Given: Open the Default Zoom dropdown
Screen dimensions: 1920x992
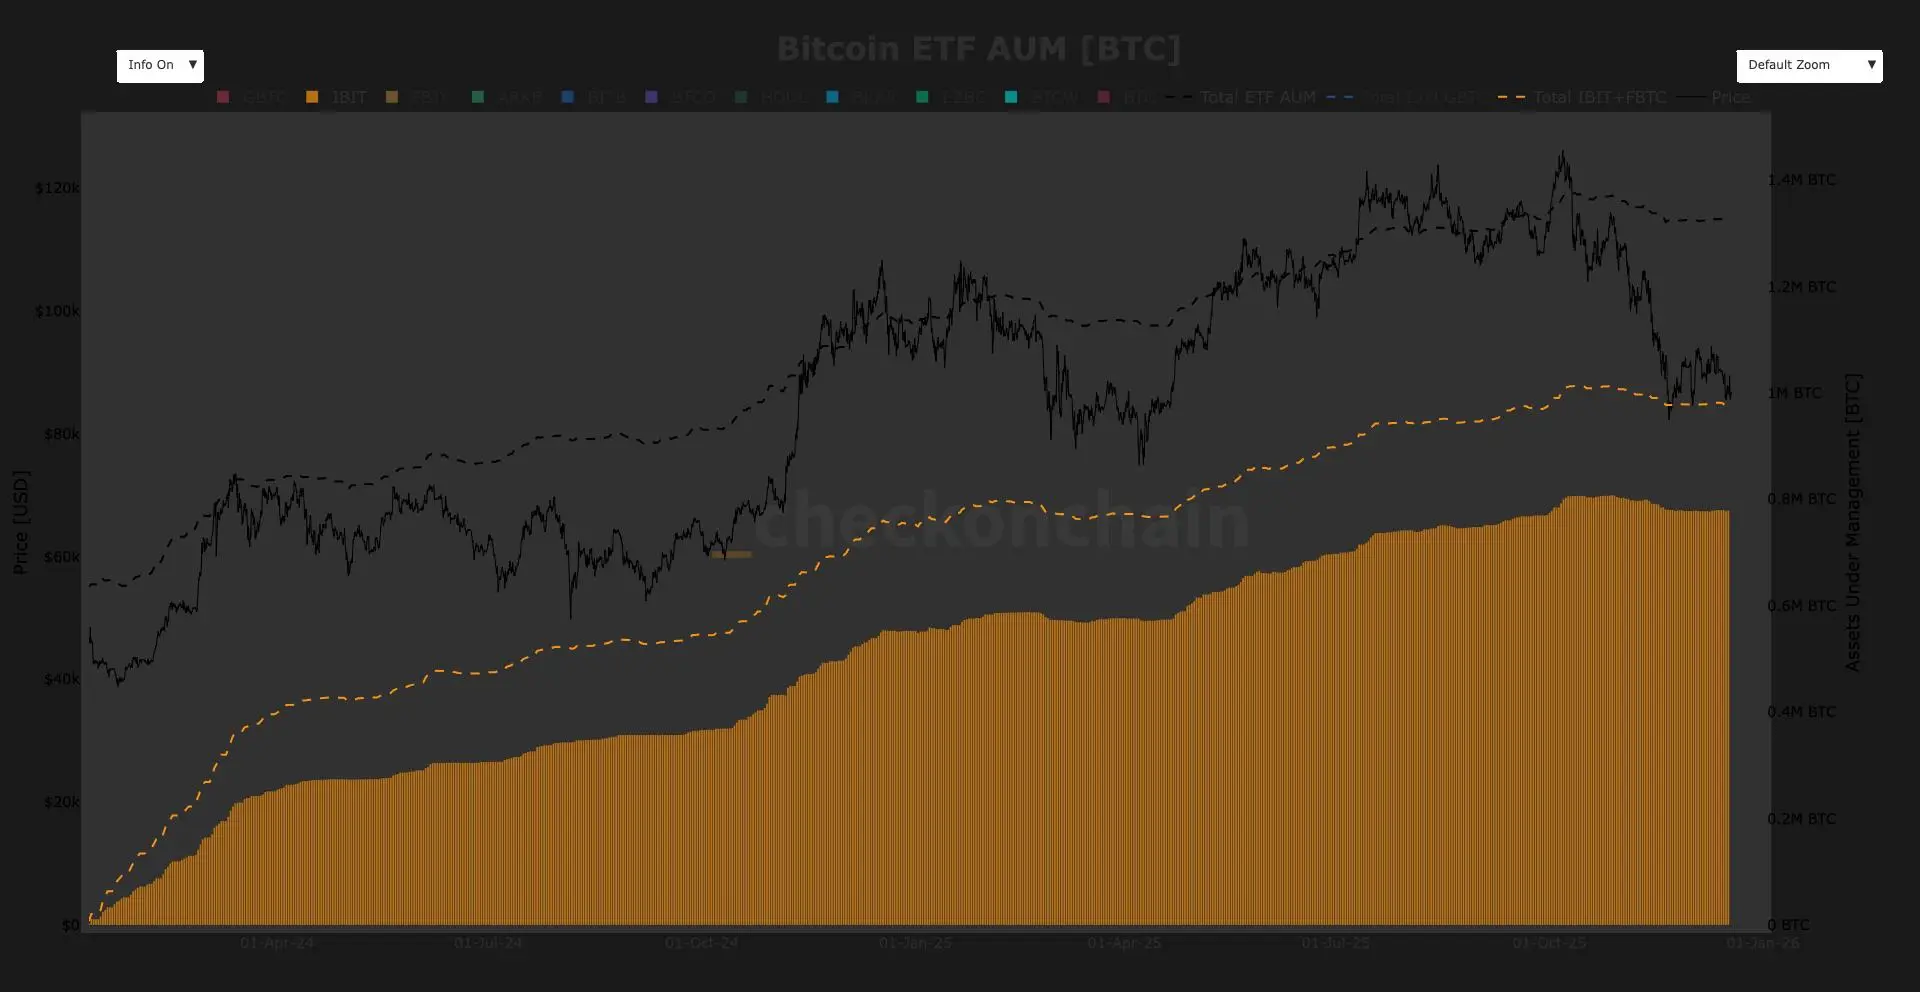Looking at the screenshot, I should [1809, 66].
